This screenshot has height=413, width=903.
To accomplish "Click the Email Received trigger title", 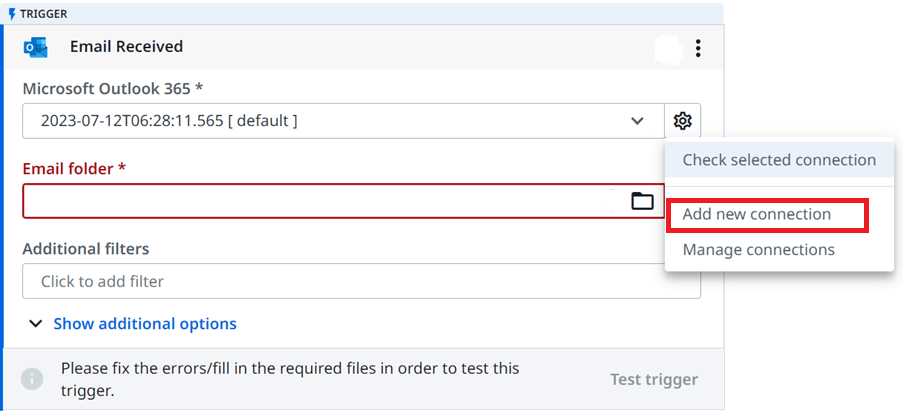I will point(127,47).
